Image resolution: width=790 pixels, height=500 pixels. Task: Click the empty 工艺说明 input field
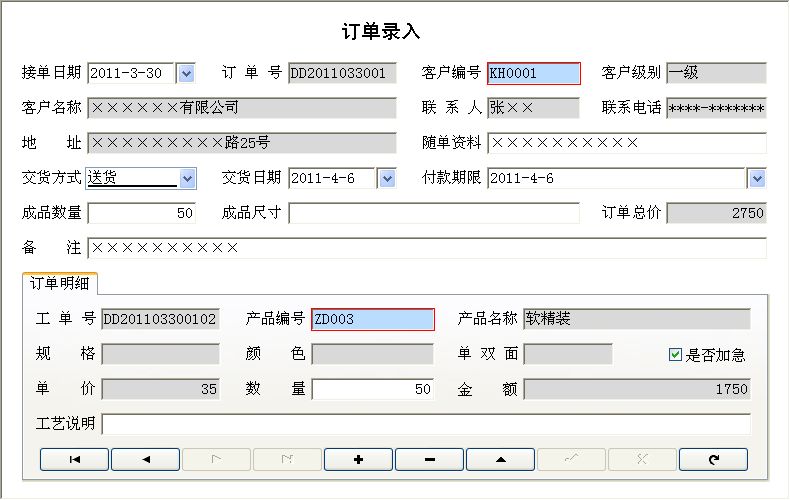tap(426, 424)
